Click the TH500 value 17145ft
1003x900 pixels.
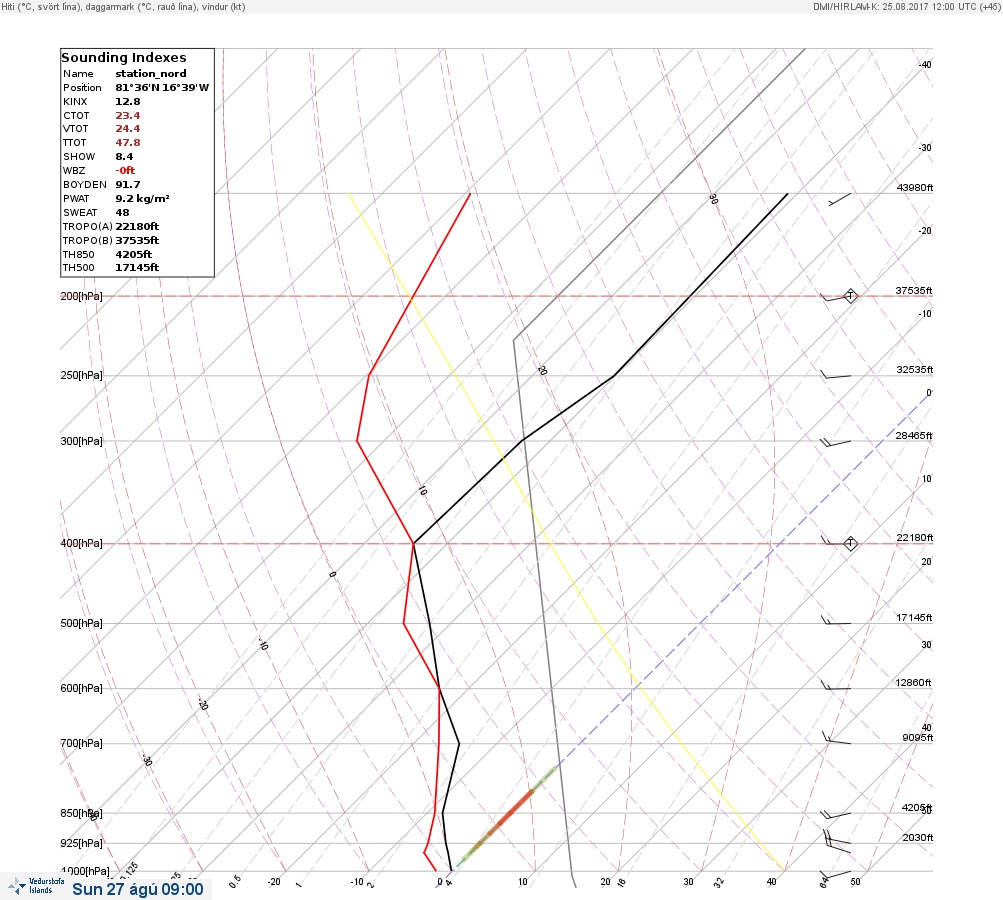click(x=137, y=267)
